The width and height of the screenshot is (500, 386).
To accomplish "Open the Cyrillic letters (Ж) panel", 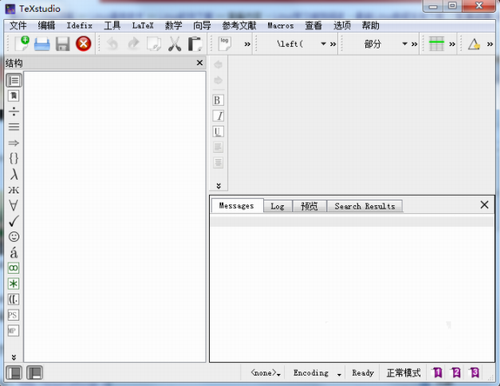I will point(14,190).
